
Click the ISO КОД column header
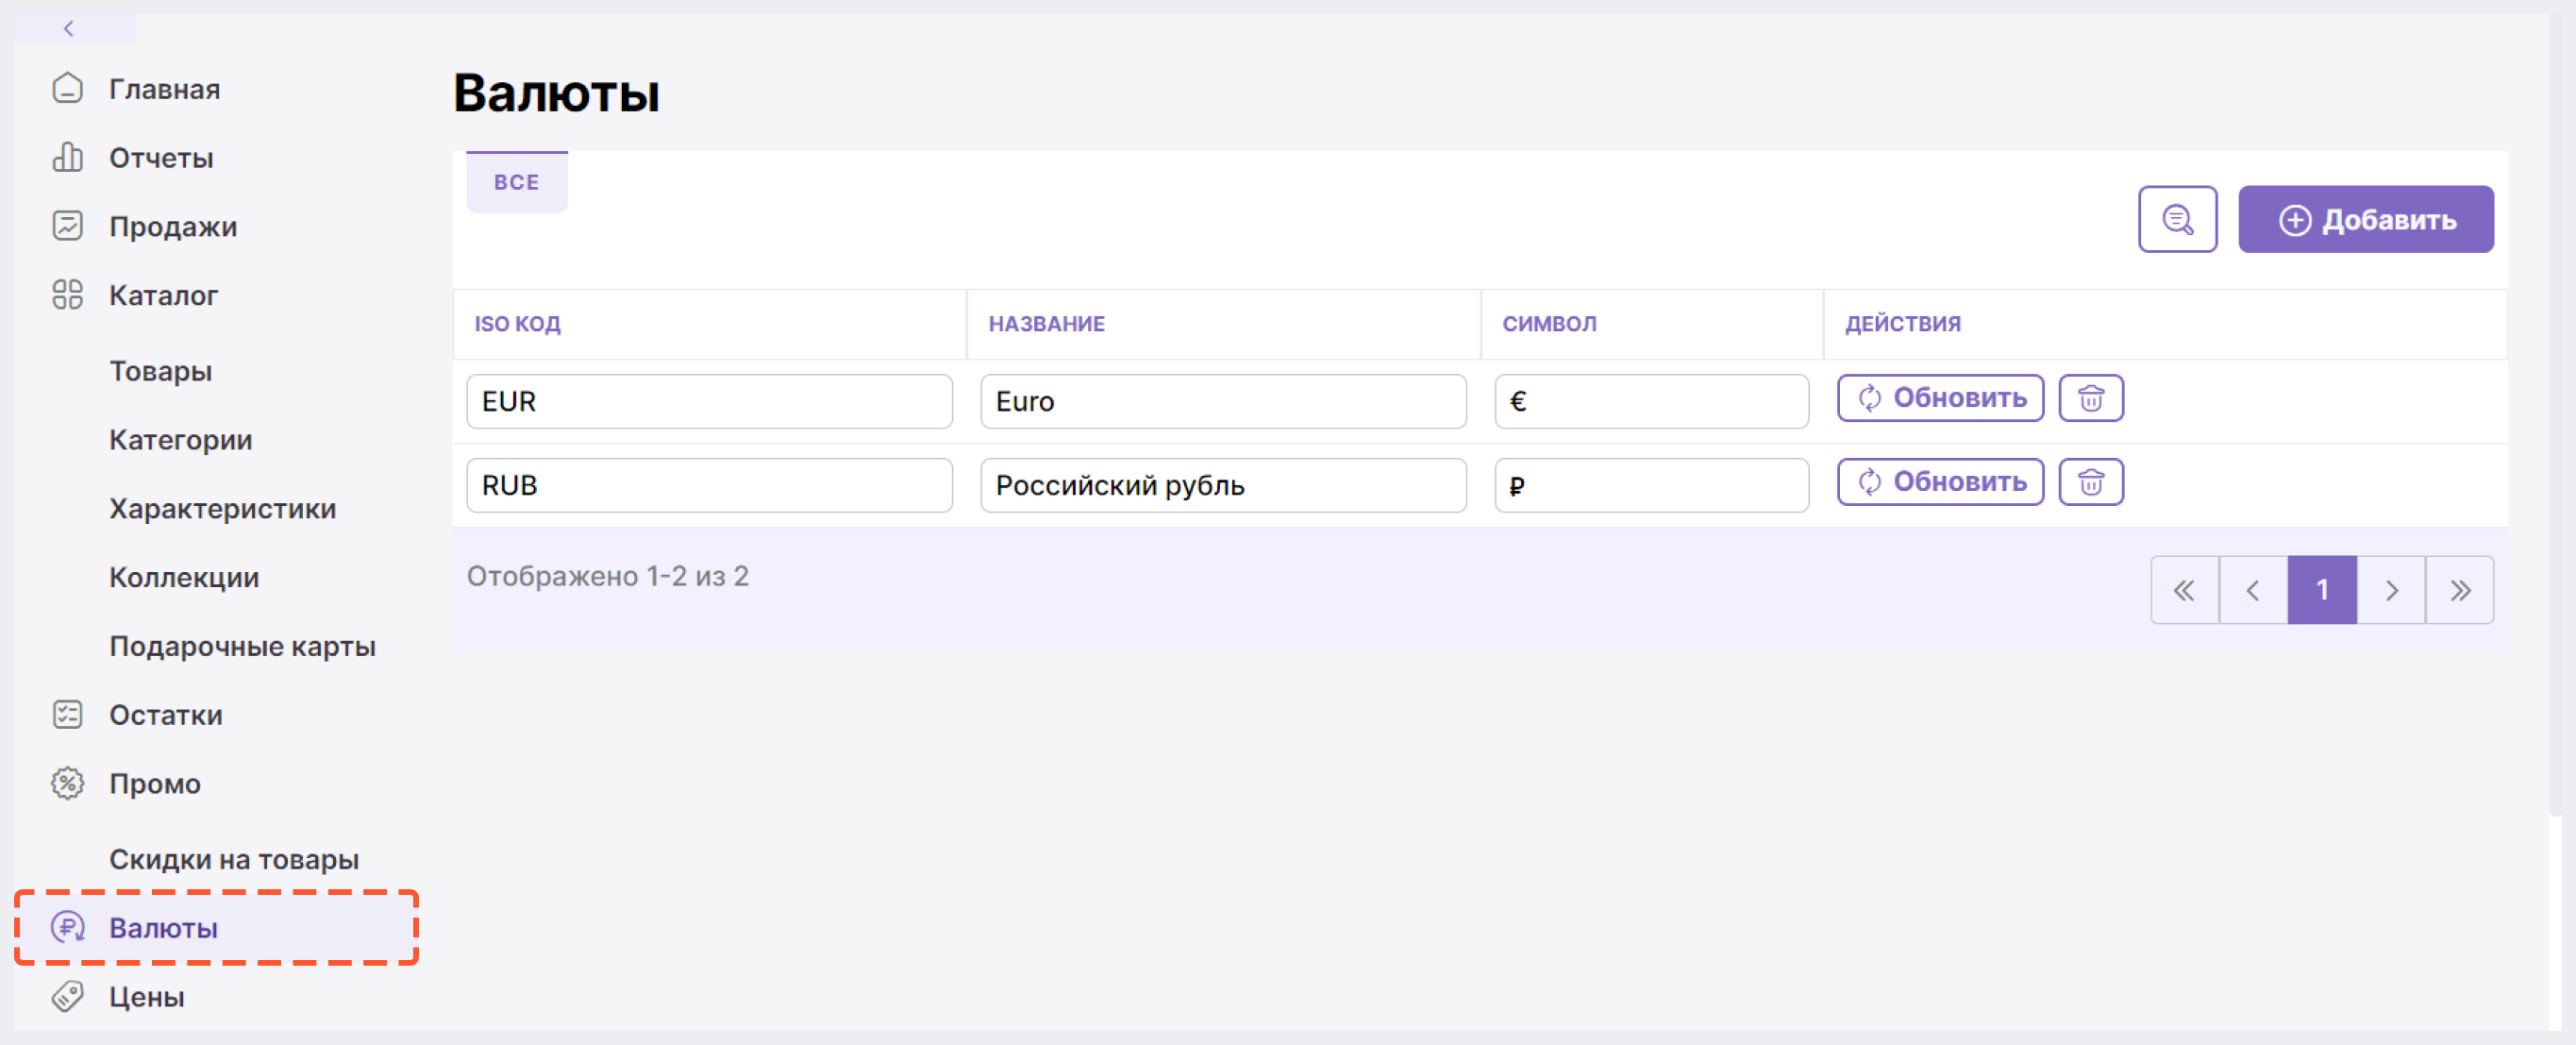click(x=517, y=324)
